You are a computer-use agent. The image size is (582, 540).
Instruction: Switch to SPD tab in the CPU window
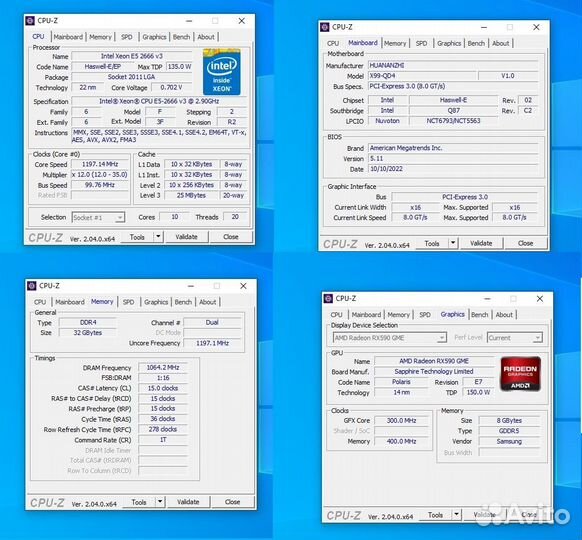tap(127, 37)
